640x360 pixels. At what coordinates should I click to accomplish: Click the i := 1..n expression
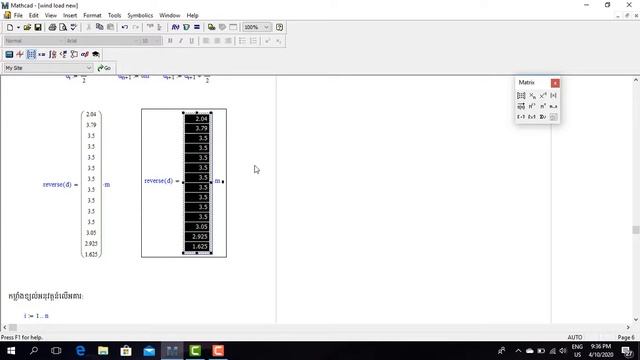click(36, 316)
